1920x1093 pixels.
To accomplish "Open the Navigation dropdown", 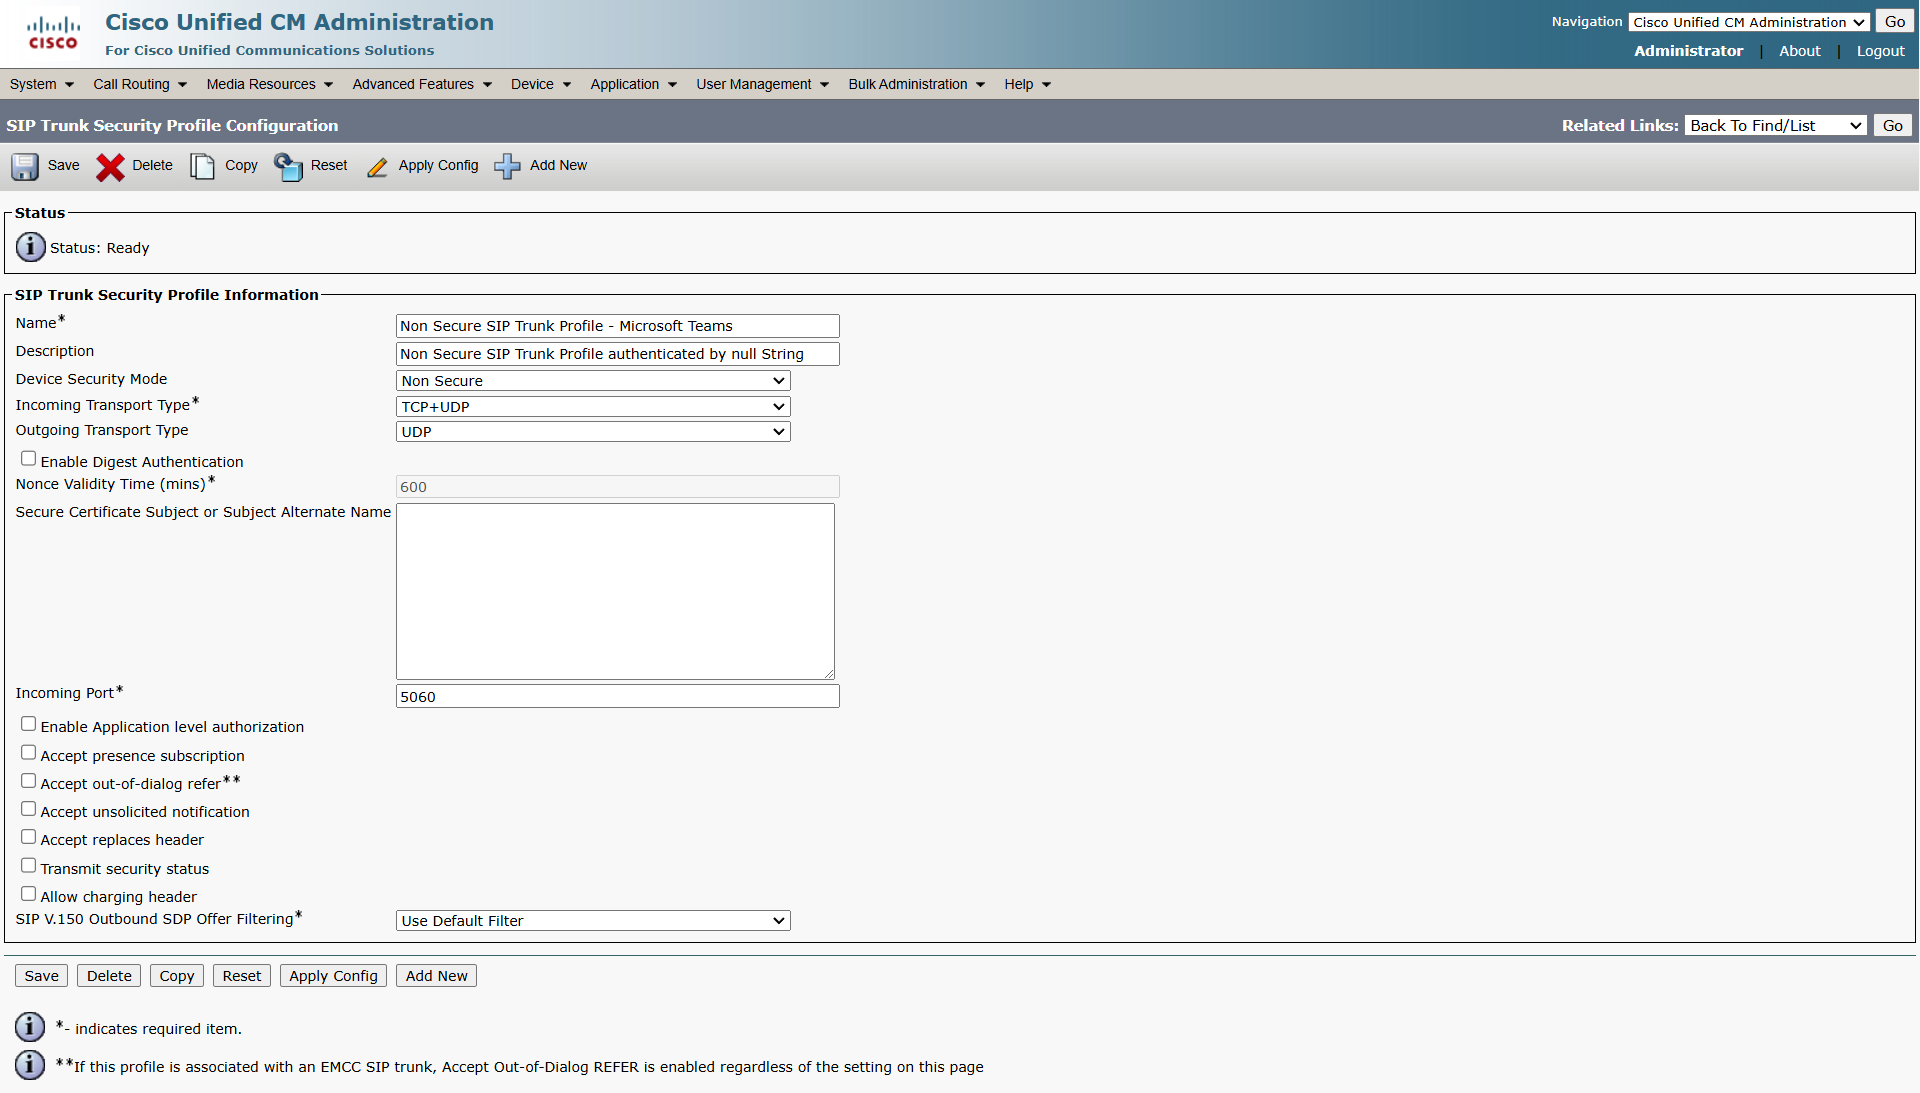I will (1749, 22).
